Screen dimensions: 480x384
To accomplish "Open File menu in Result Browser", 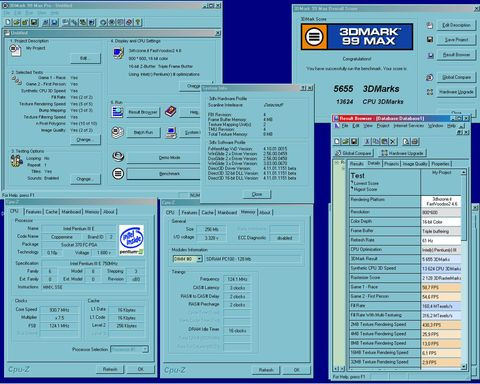I will coord(345,126).
